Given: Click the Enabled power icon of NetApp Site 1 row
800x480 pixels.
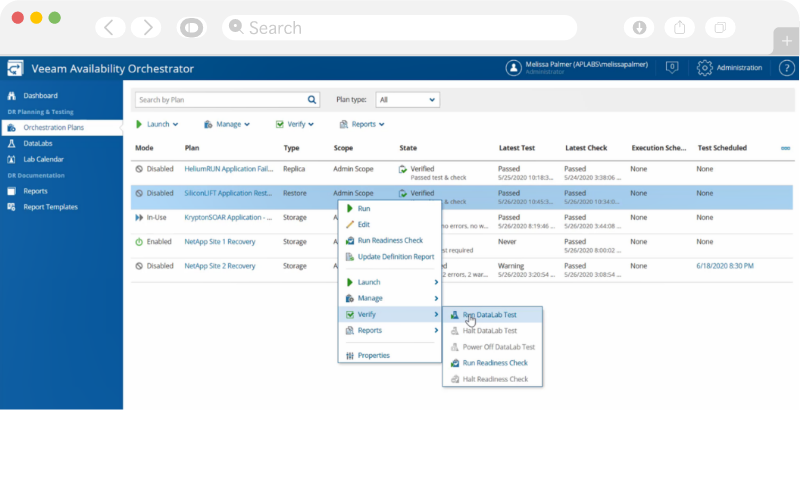Looking at the screenshot, I should [139, 242].
